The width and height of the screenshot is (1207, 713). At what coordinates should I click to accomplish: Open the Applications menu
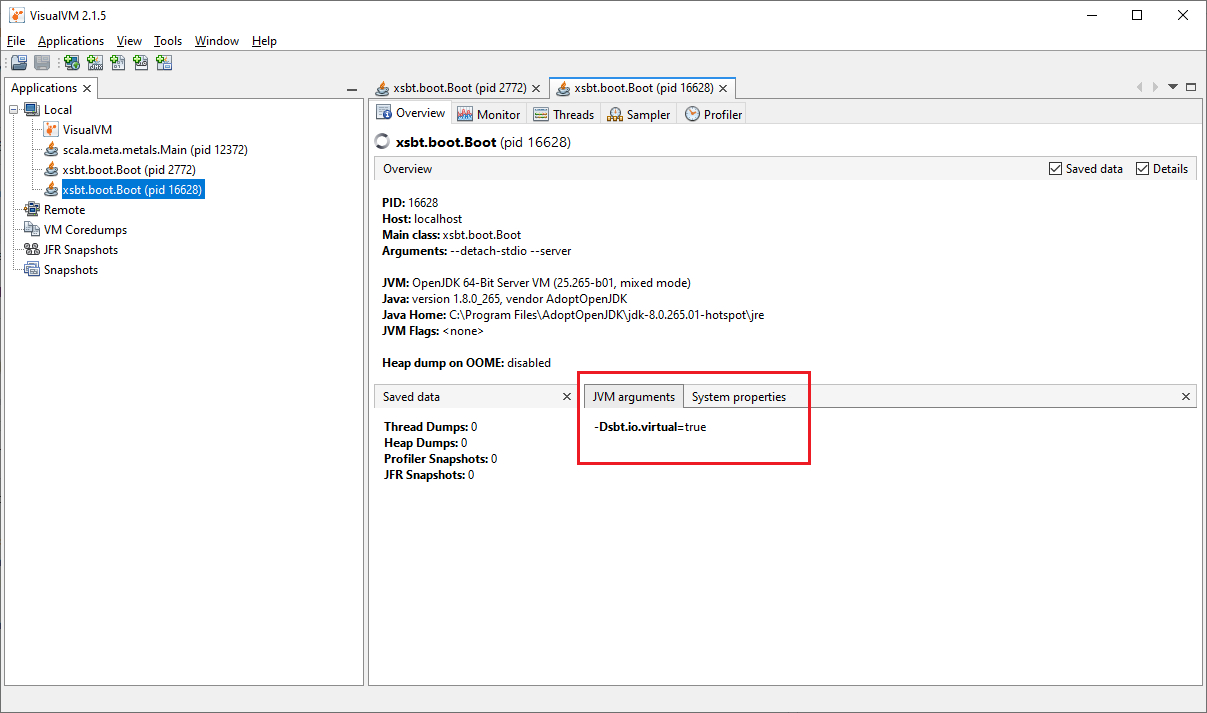pos(70,40)
